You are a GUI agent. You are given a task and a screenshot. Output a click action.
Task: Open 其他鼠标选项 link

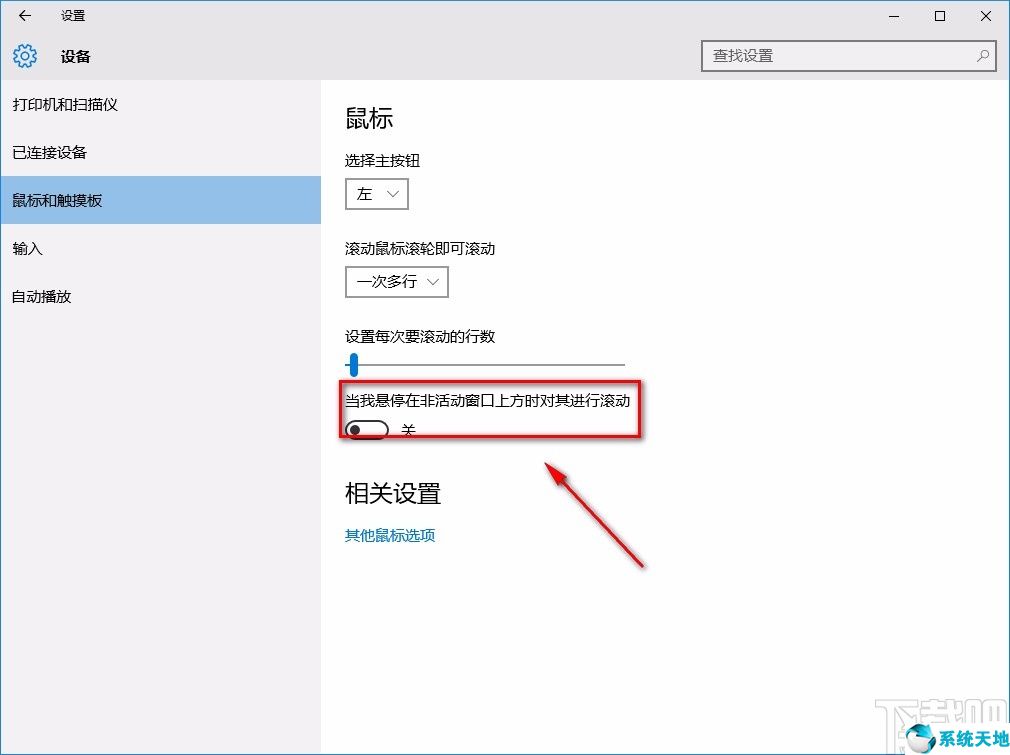tap(389, 535)
